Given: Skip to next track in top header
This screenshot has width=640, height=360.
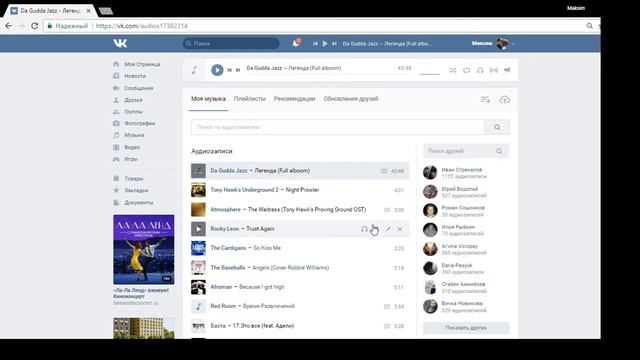Looking at the screenshot, I should point(334,44).
